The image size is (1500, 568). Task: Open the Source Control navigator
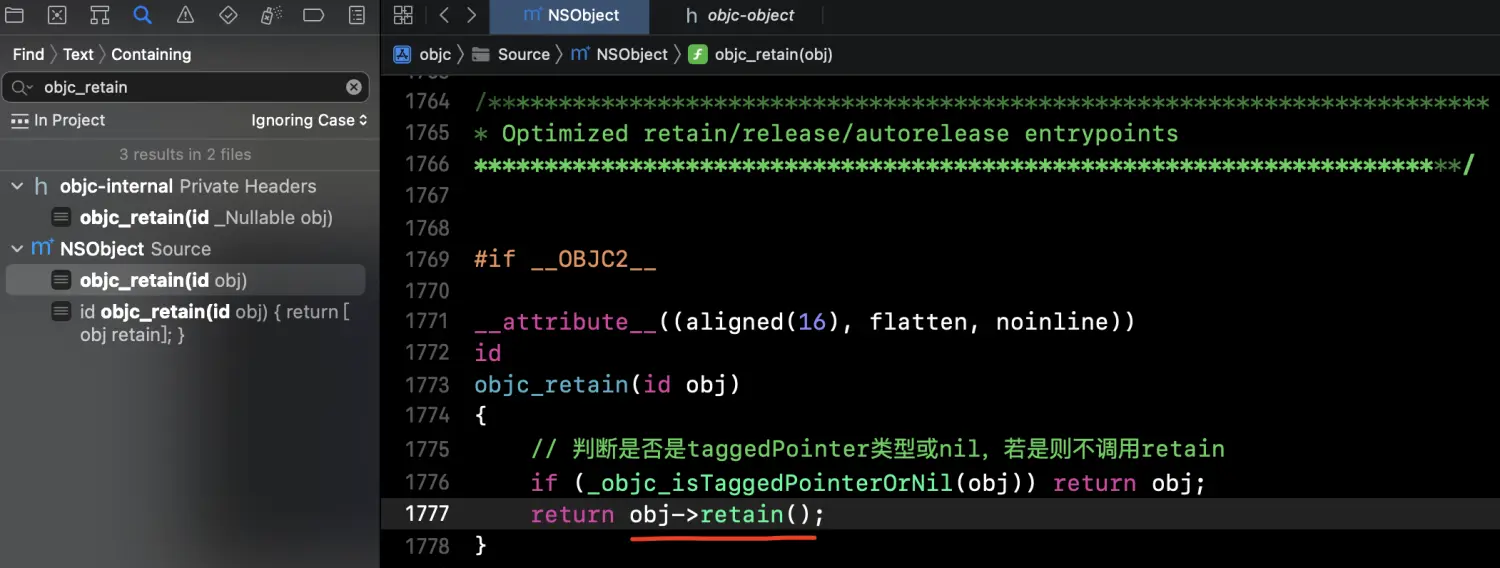(x=57, y=15)
